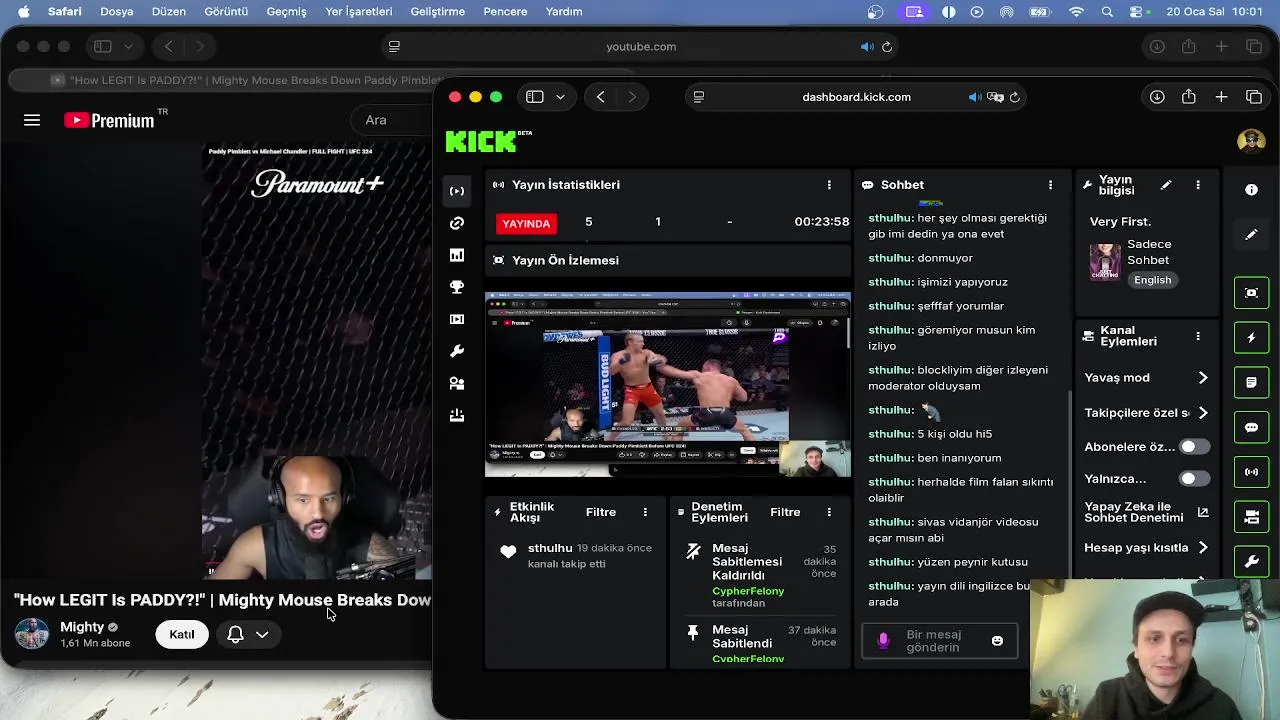
Task: Open the Kick profile avatar
Action: pos(1251,141)
